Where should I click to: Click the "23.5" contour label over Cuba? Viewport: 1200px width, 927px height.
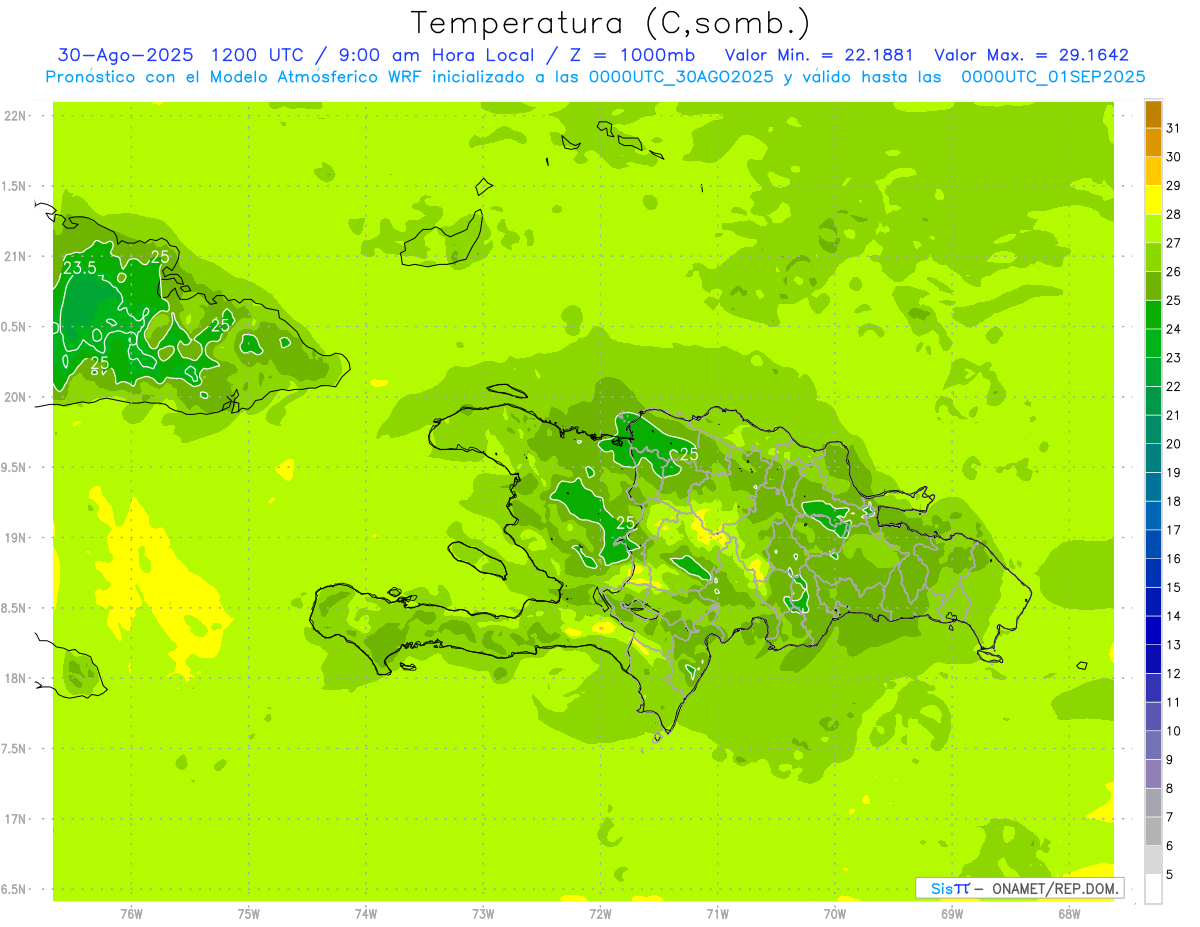click(x=79, y=268)
